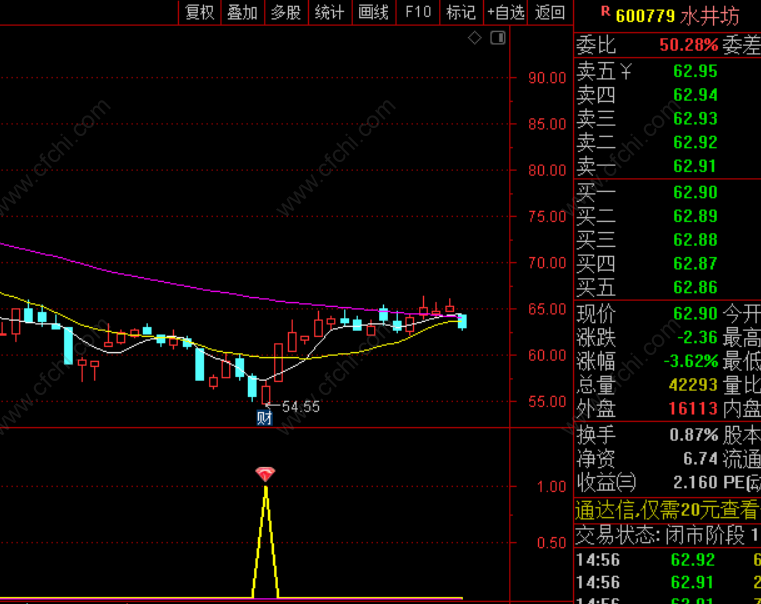This screenshot has height=604, width=761.
Task: Select stock code 600779
Action: (x=645, y=16)
